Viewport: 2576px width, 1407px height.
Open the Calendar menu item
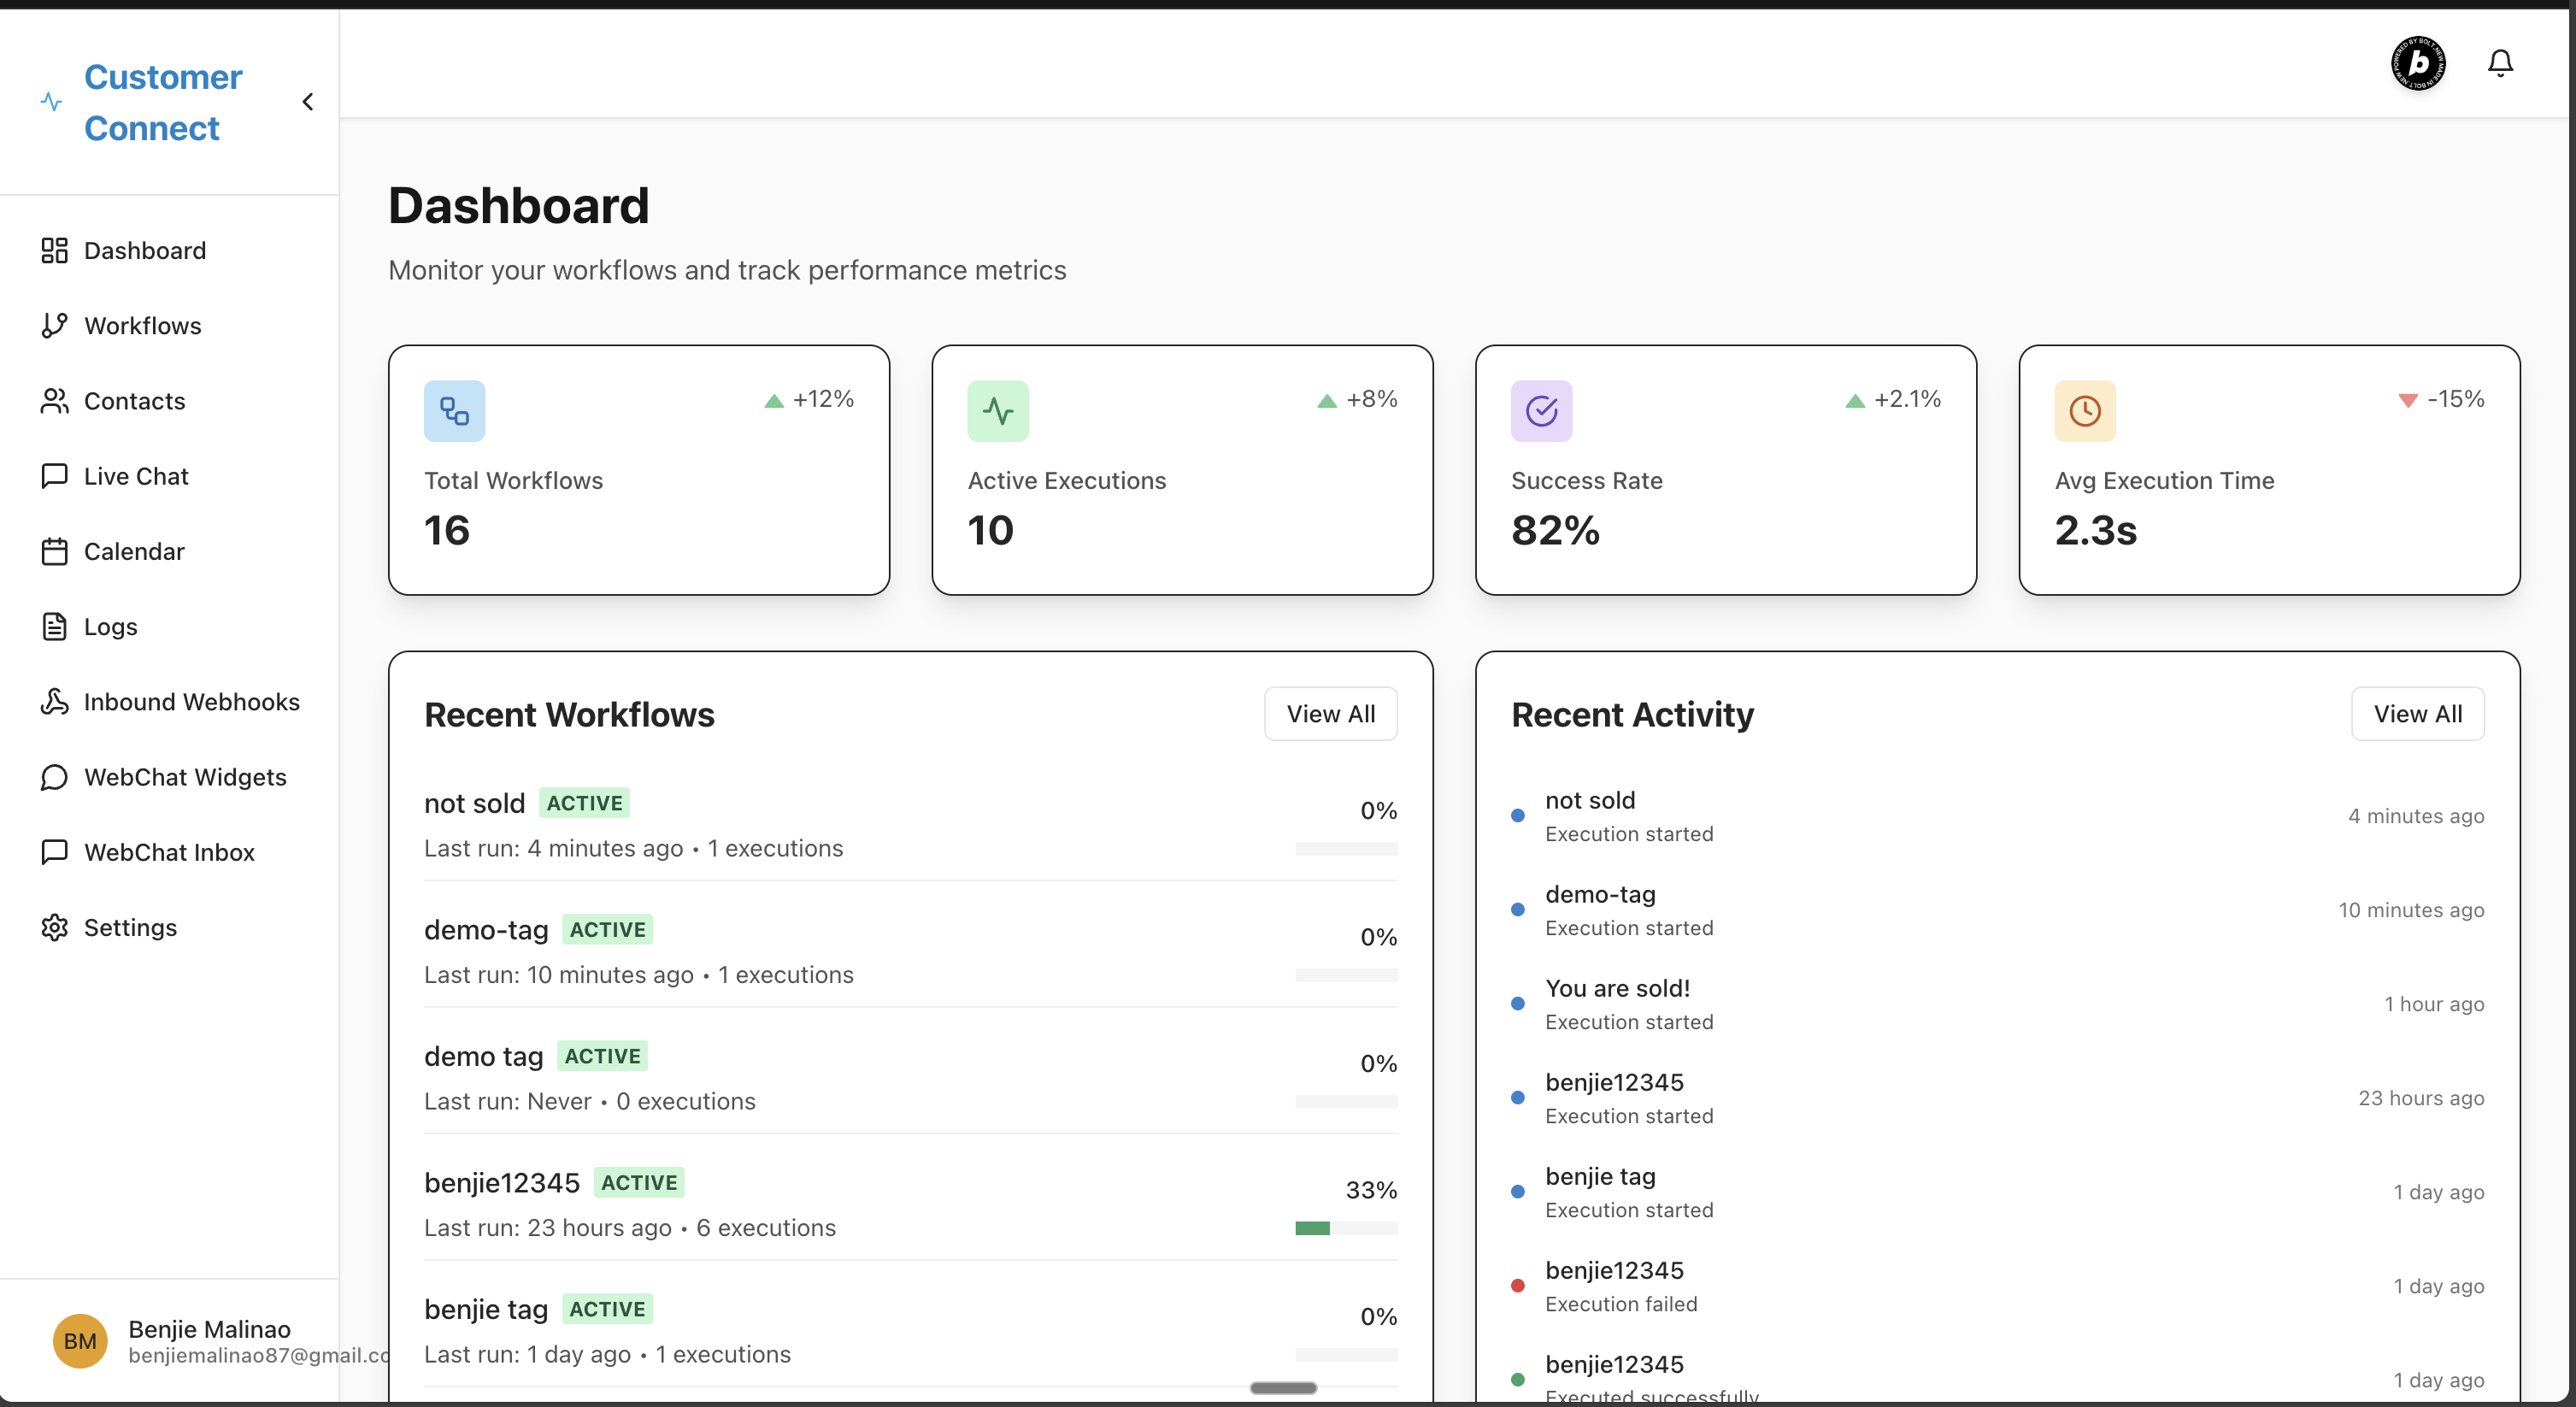134,551
